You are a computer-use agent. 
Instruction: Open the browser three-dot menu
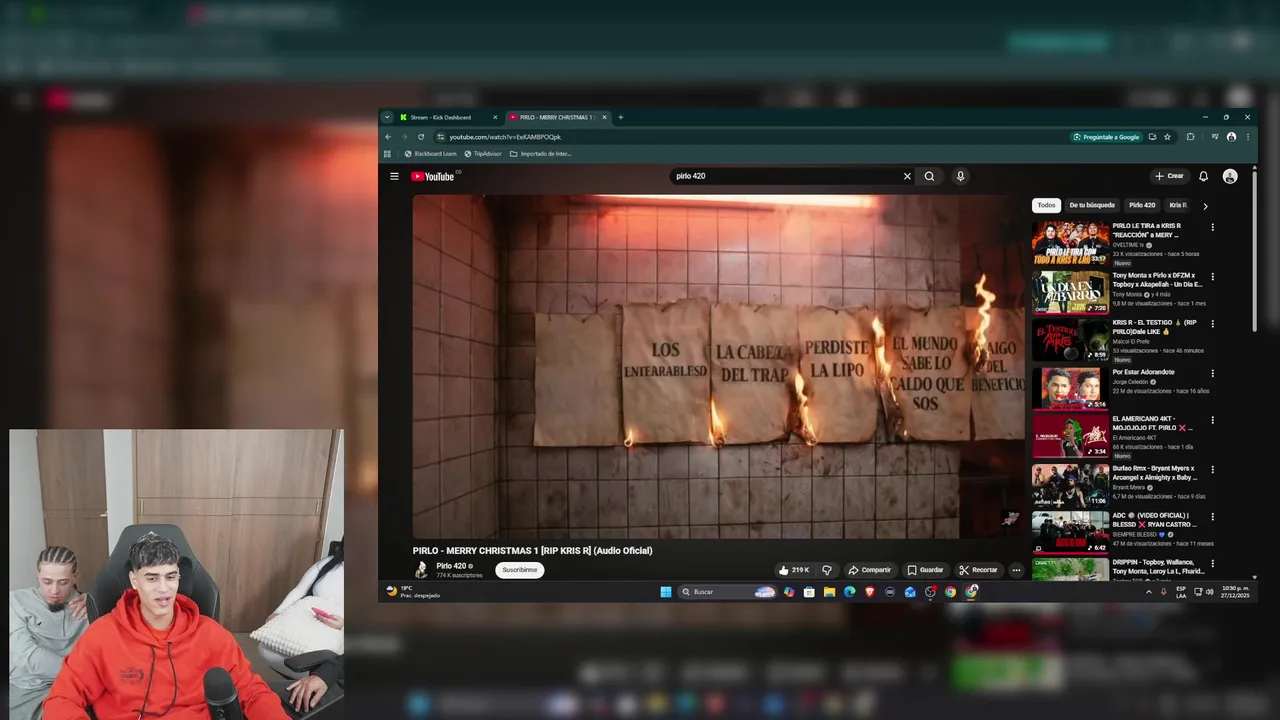point(1247,137)
